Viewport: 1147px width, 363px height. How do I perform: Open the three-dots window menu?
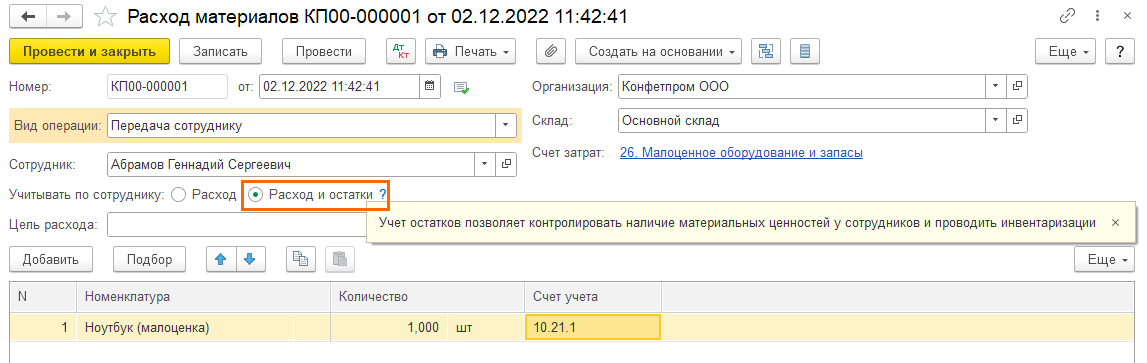point(1097,15)
